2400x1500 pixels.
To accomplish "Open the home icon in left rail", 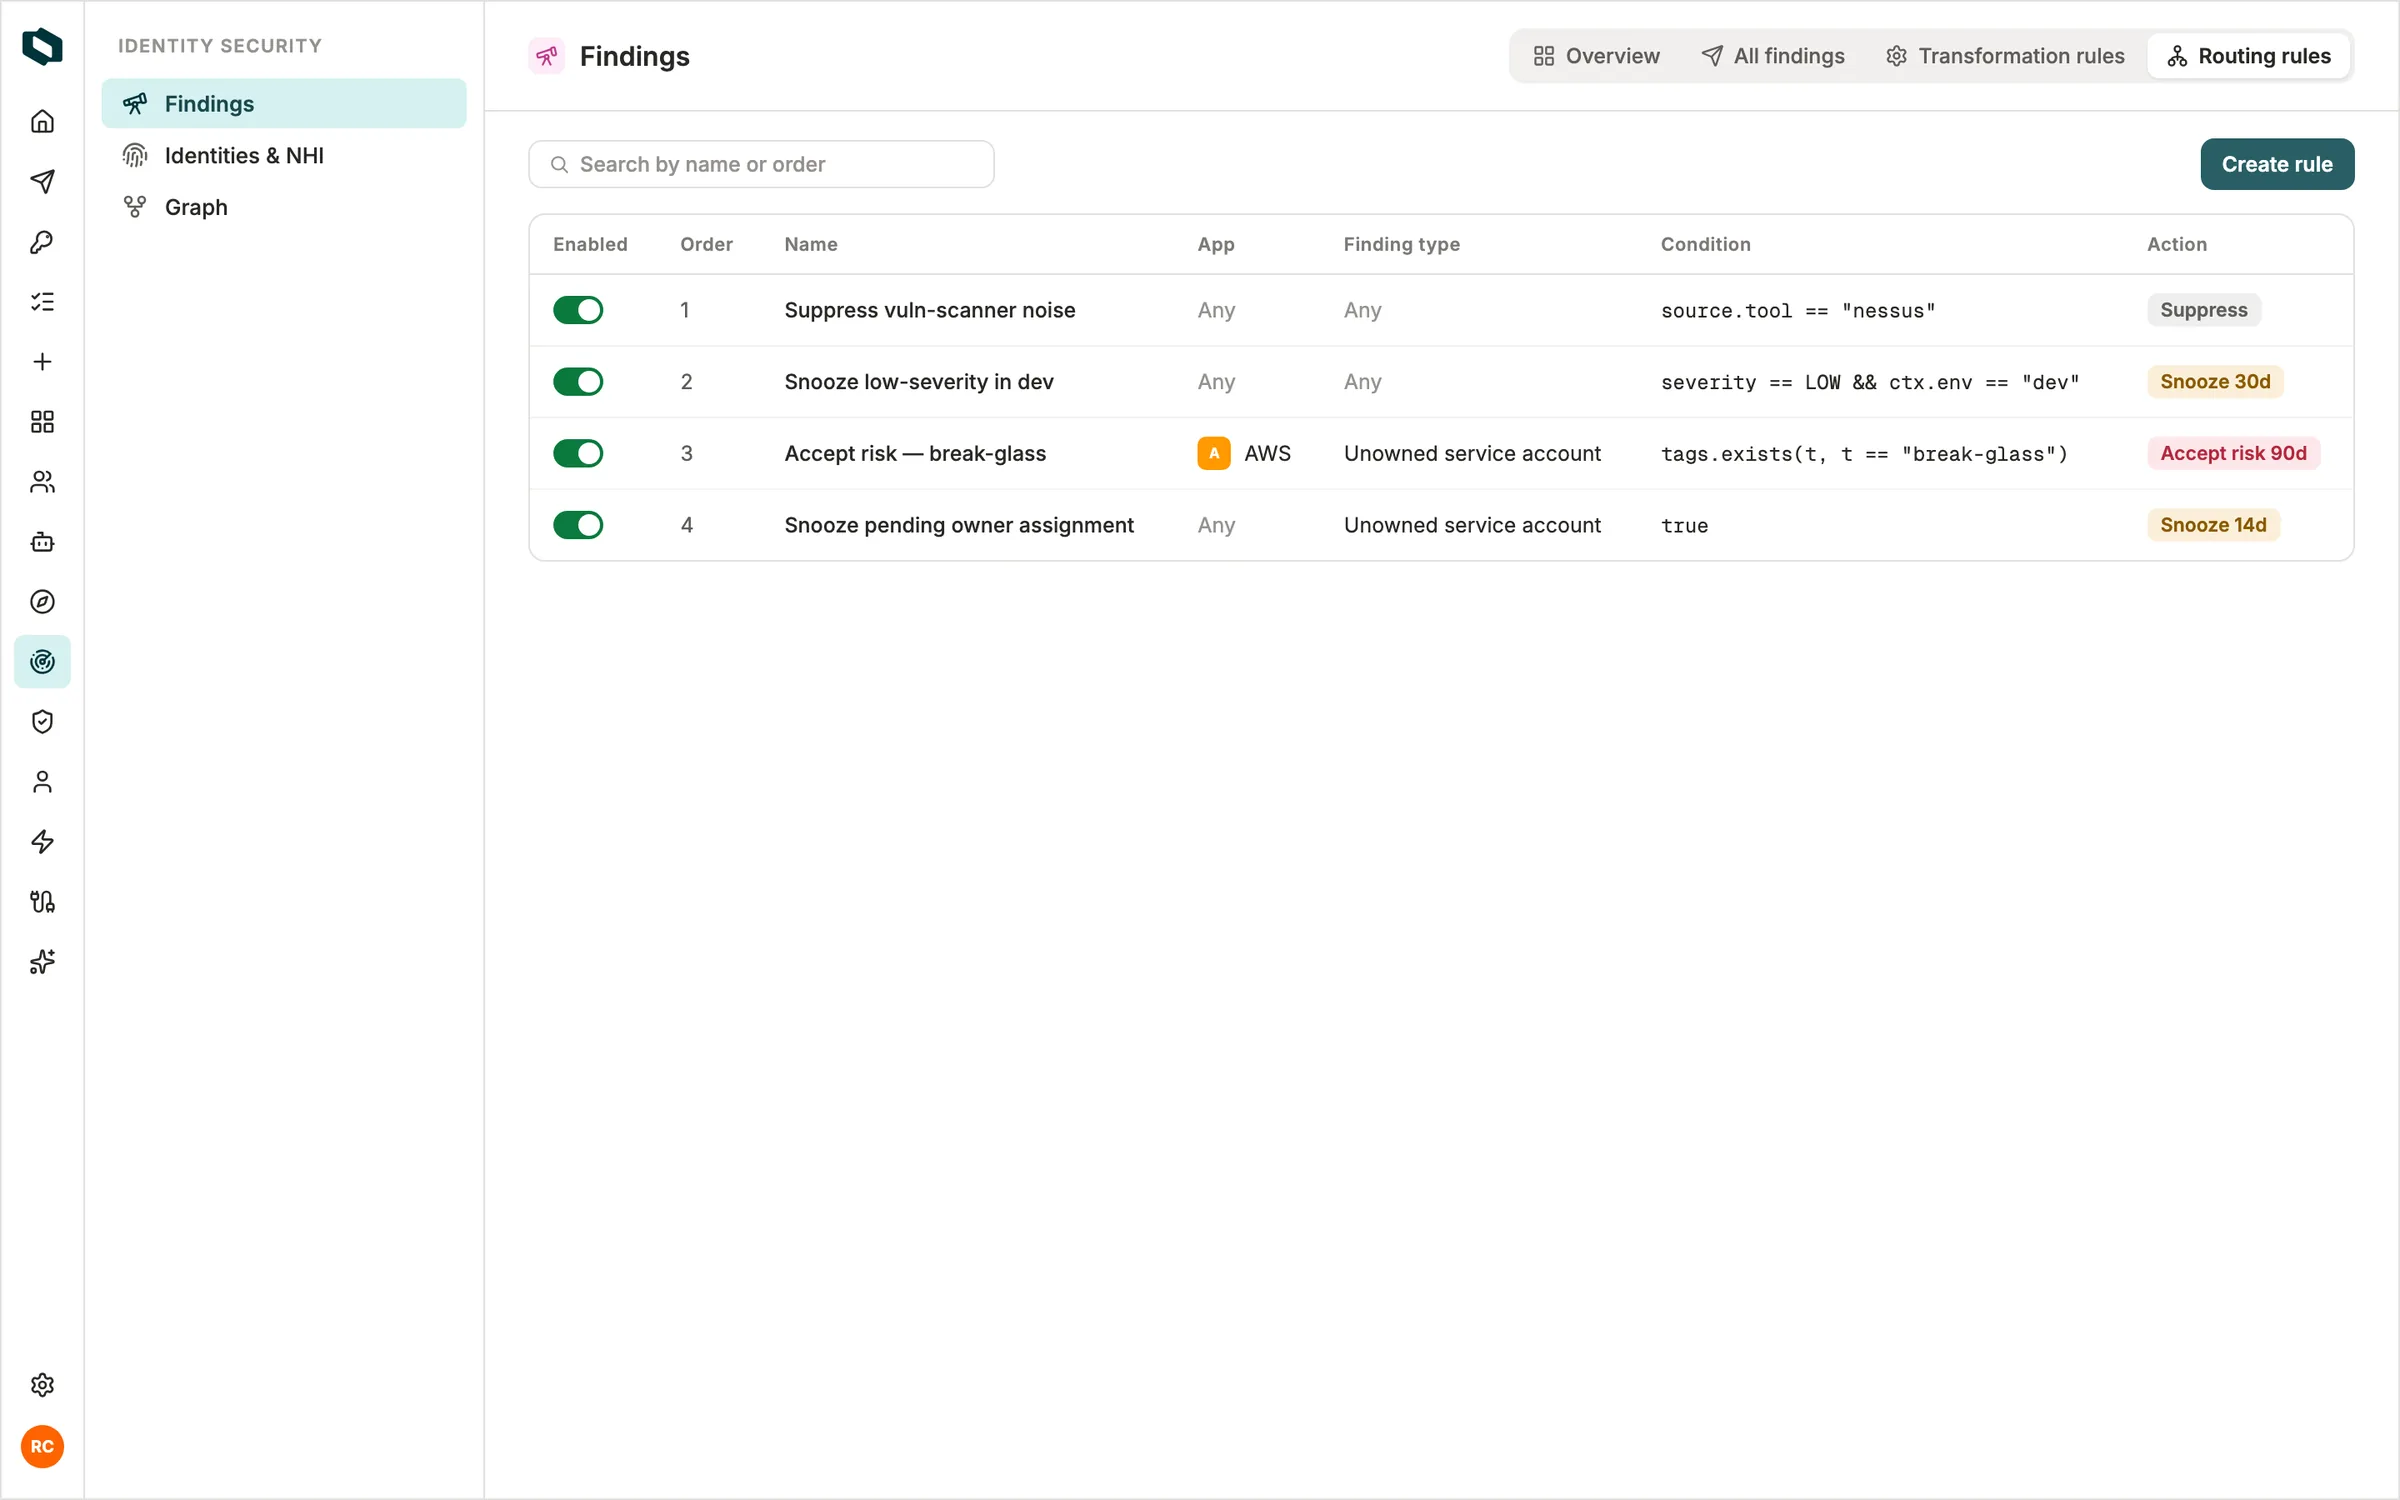I will (x=42, y=122).
